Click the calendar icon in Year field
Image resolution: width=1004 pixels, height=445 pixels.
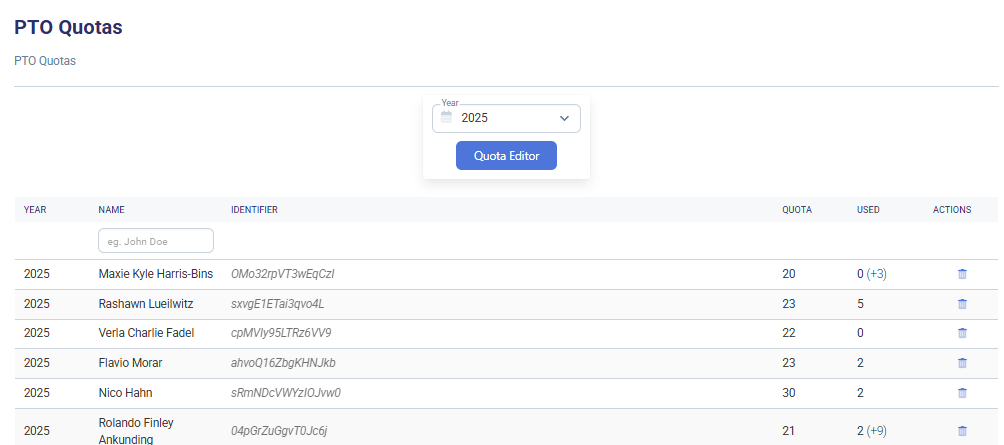pos(447,118)
